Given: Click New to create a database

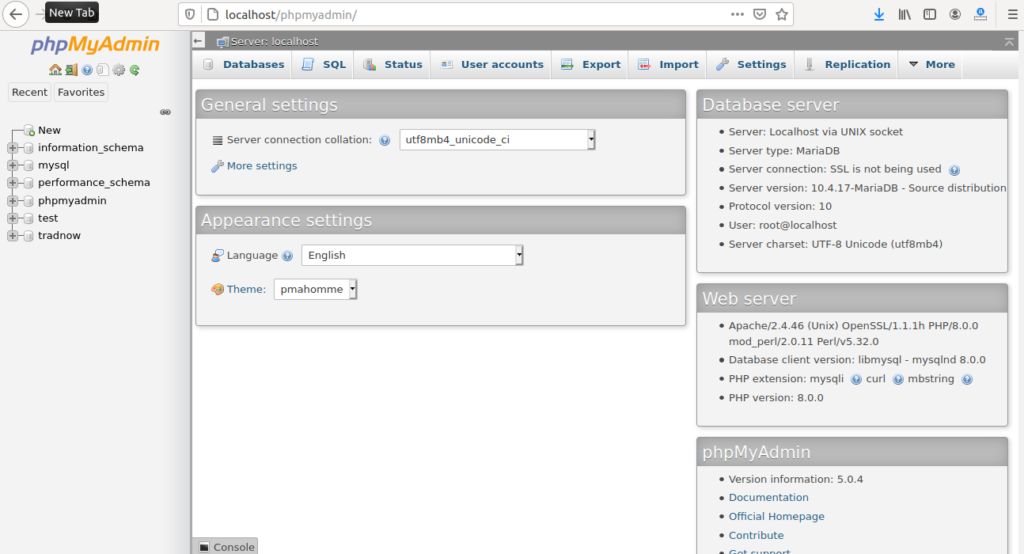Looking at the screenshot, I should (x=49, y=131).
